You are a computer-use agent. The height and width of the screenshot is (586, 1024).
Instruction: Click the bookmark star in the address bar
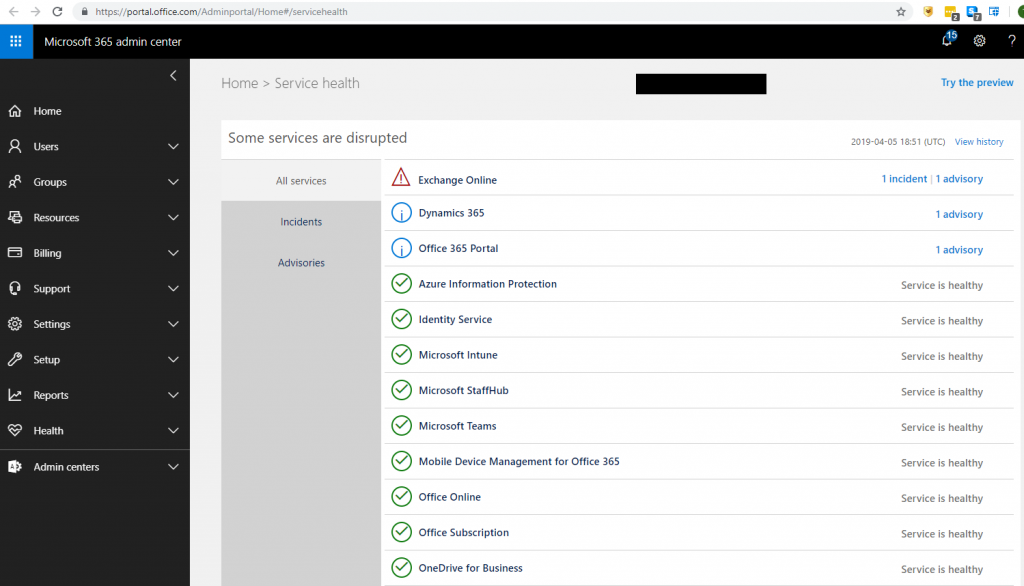point(900,12)
